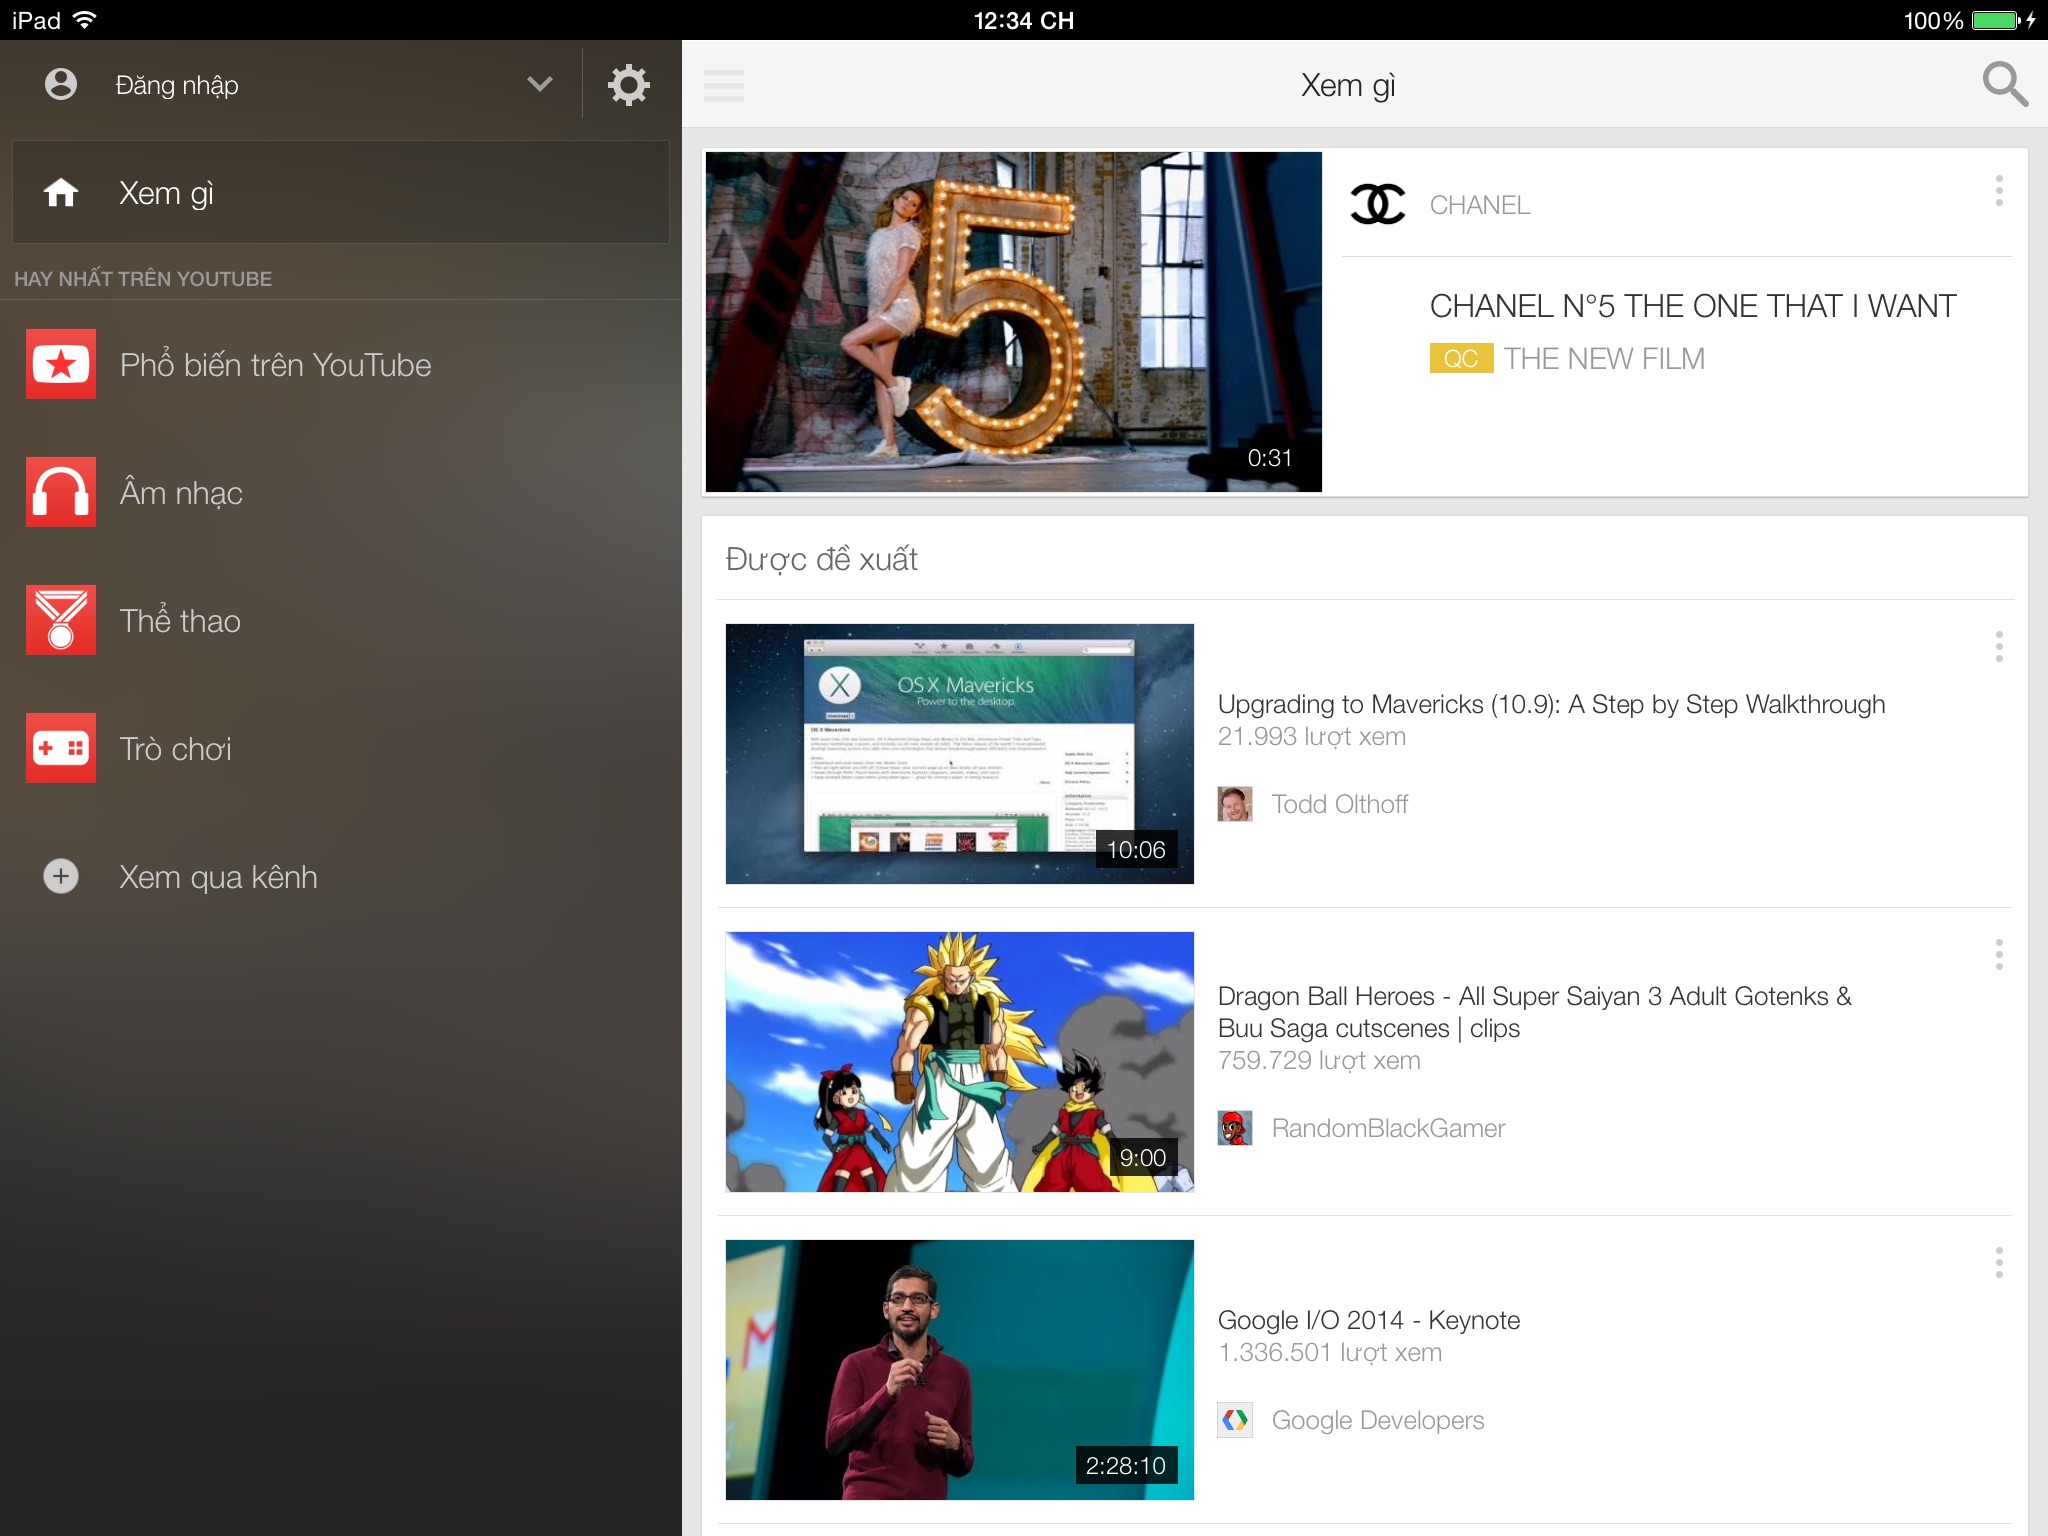
Task: Click the Chanel logo icon
Action: coord(1378,204)
